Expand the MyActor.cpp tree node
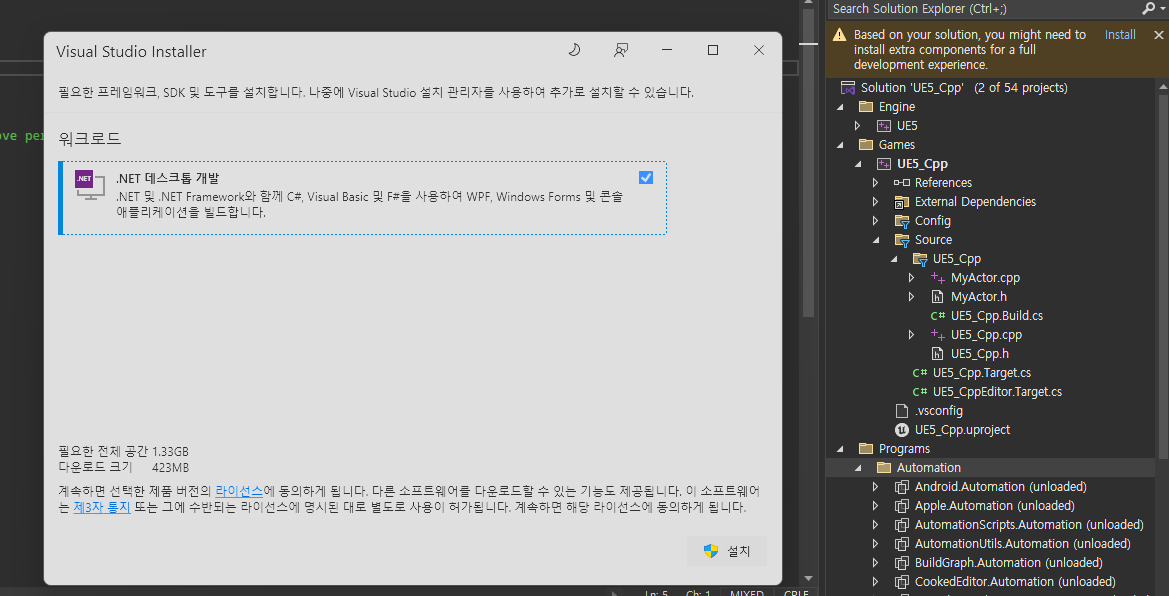The height and width of the screenshot is (596, 1169). pos(911,278)
